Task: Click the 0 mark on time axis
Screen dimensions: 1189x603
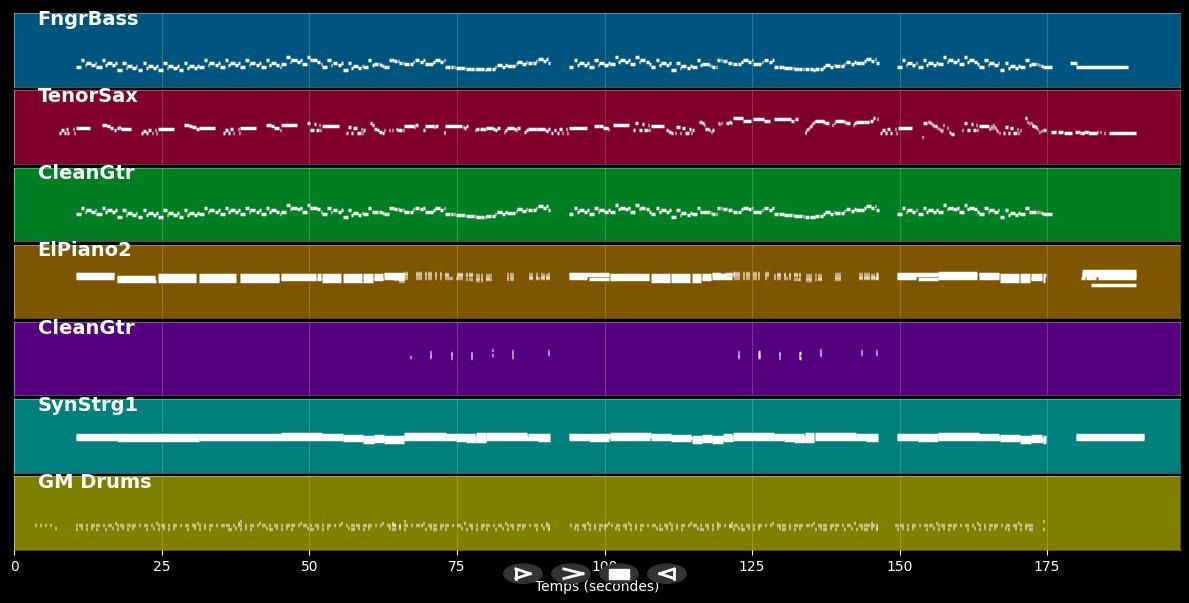Action: click(x=15, y=567)
